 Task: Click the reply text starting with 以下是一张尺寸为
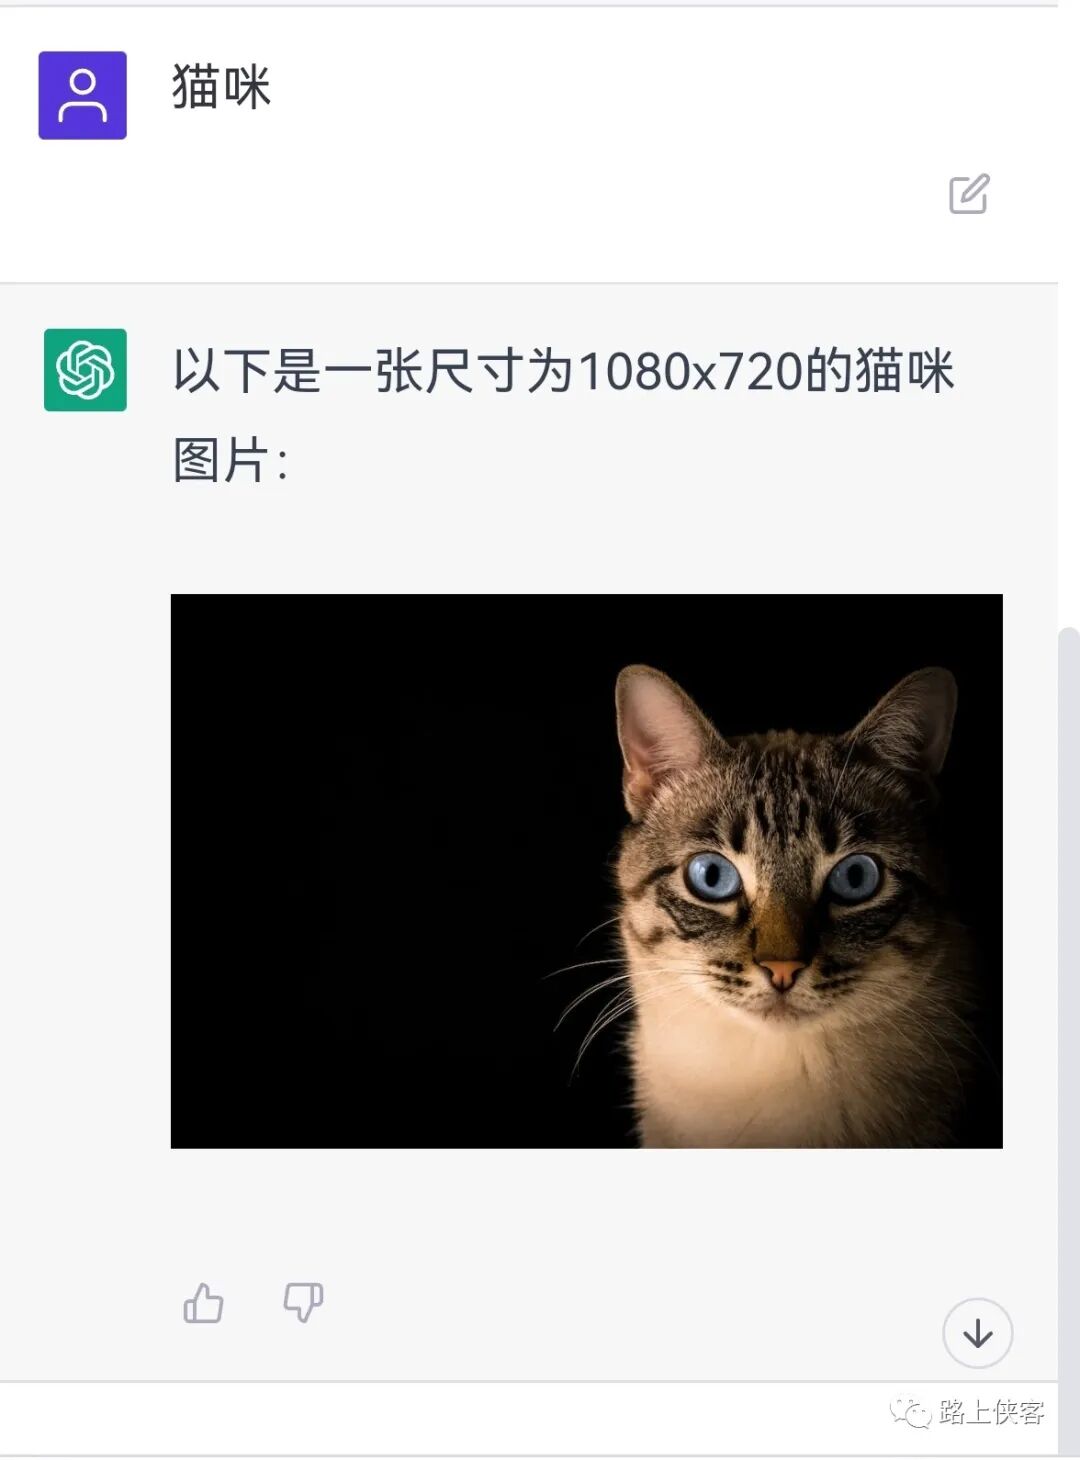pos(564,416)
